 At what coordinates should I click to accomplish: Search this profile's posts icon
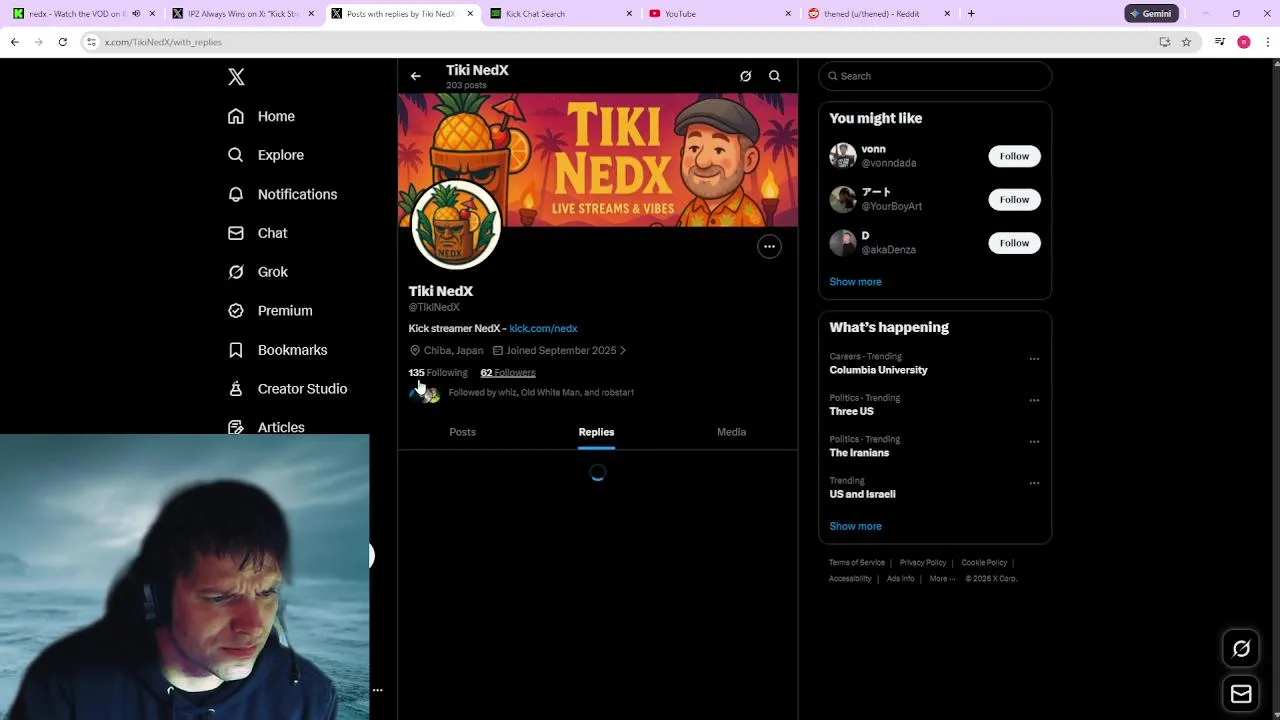774,76
